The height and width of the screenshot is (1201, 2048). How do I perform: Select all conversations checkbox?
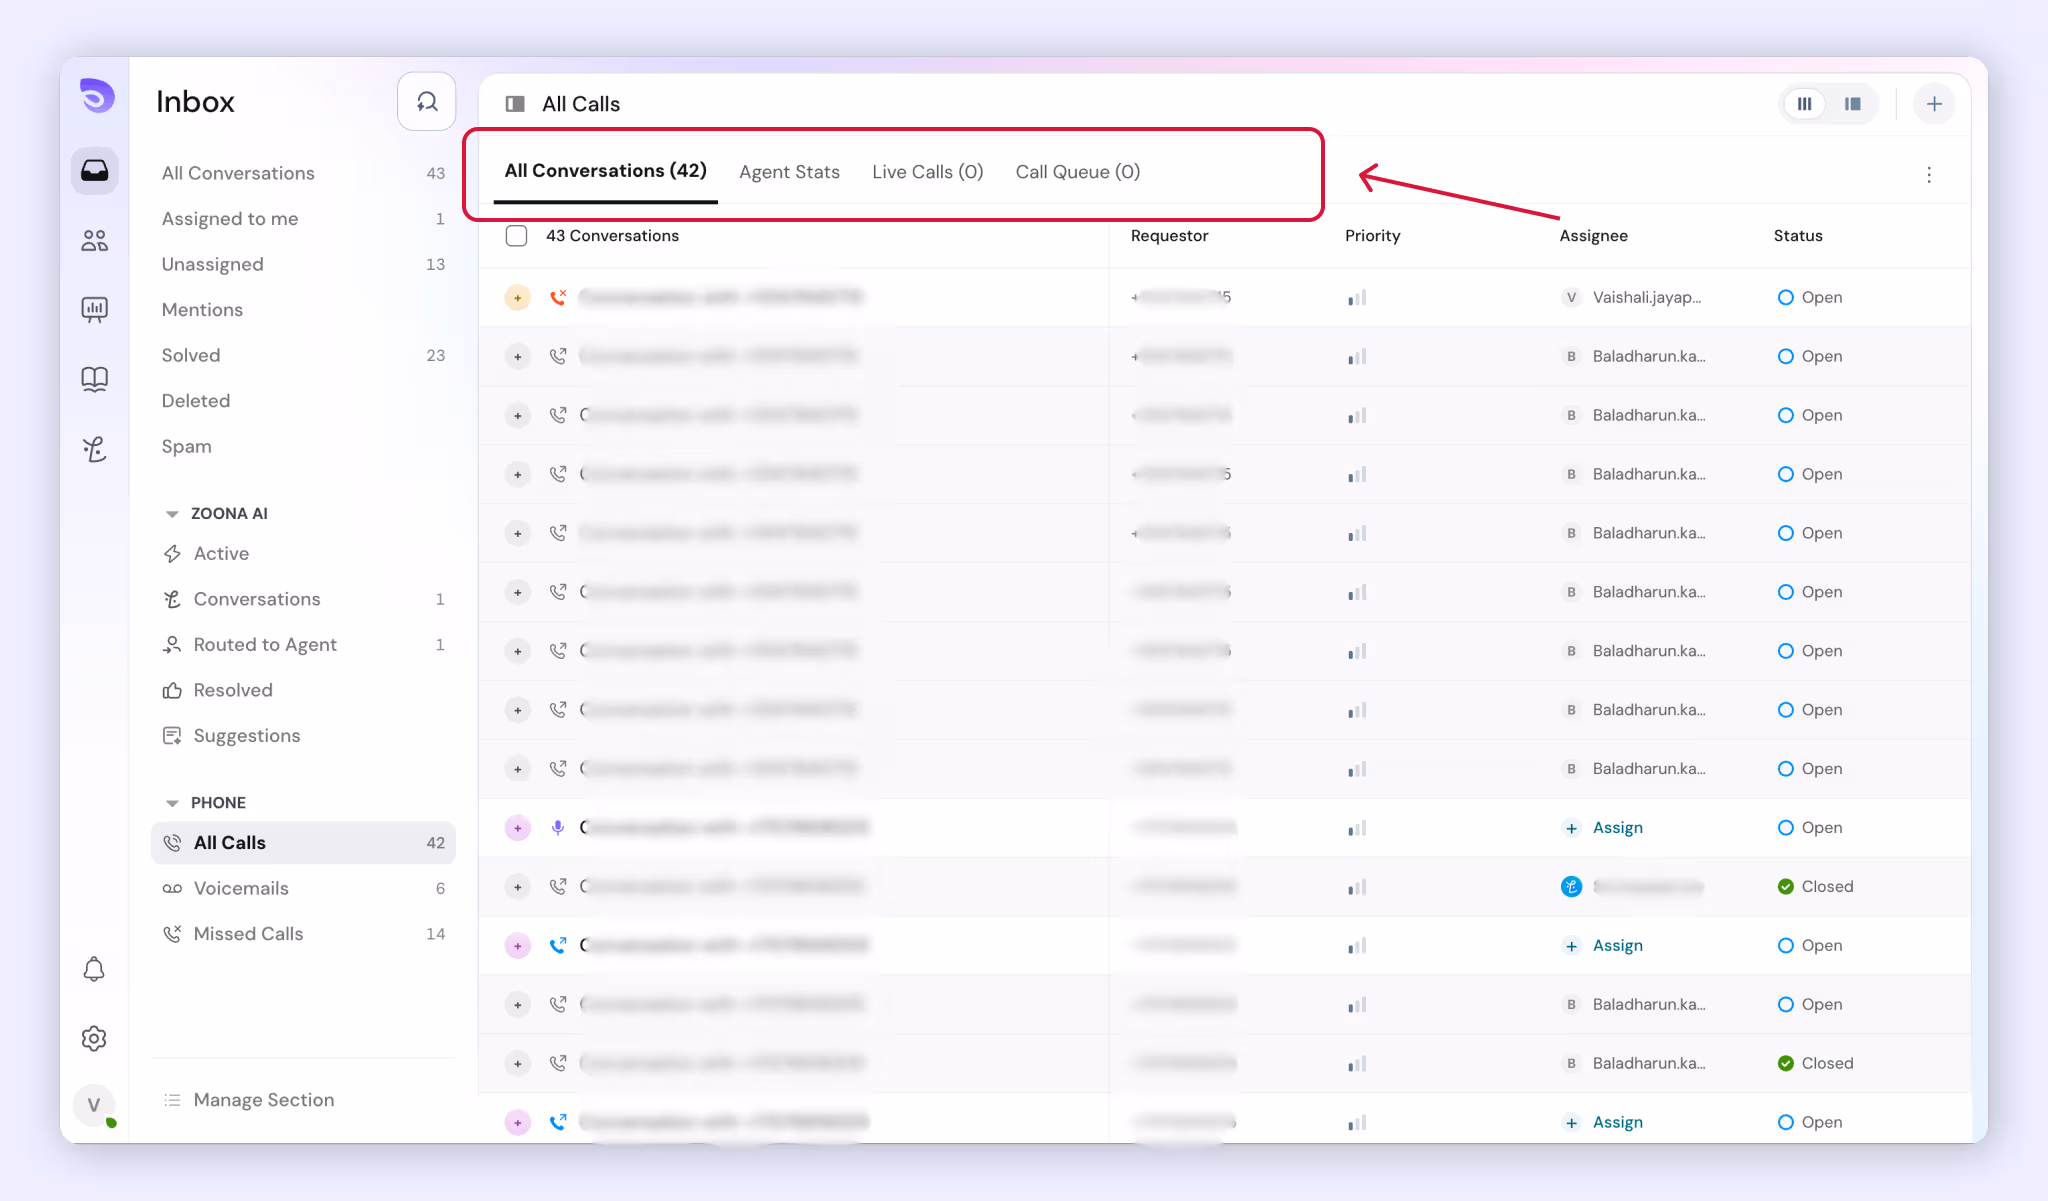516,236
